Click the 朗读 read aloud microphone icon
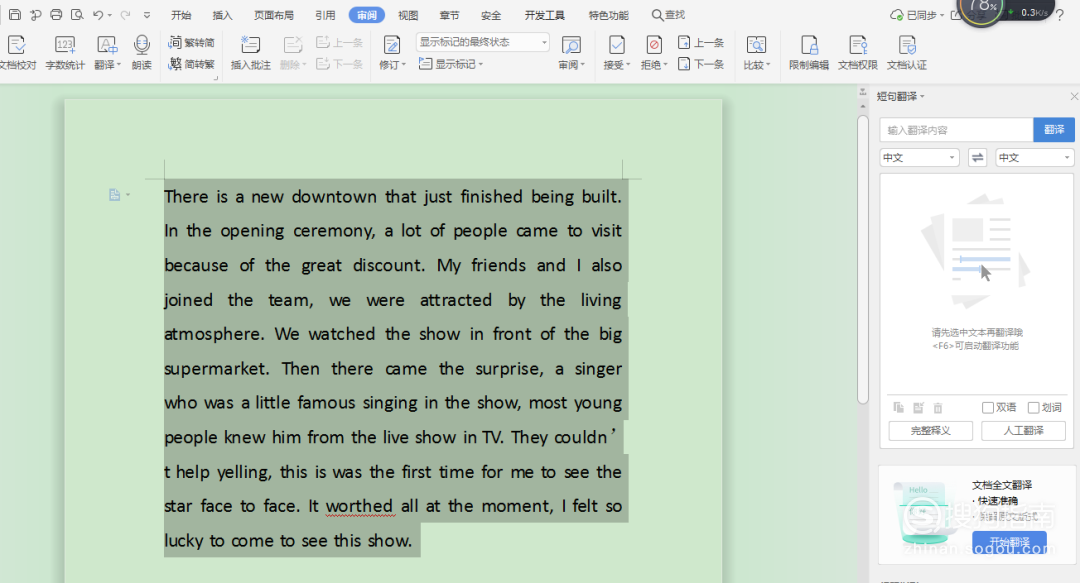 141,46
